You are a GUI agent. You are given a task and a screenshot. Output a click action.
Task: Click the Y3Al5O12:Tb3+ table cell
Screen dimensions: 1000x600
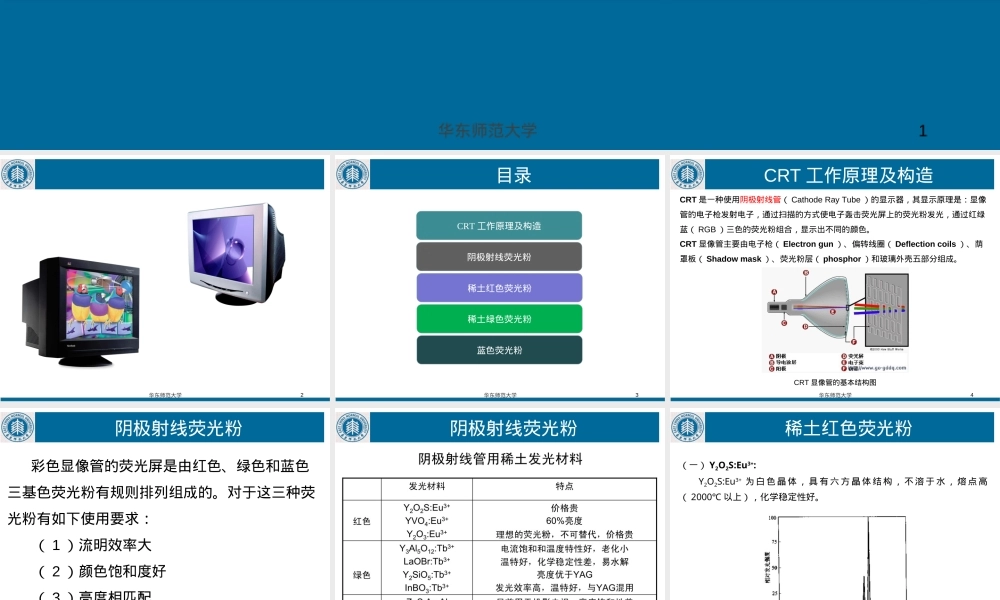click(427, 548)
